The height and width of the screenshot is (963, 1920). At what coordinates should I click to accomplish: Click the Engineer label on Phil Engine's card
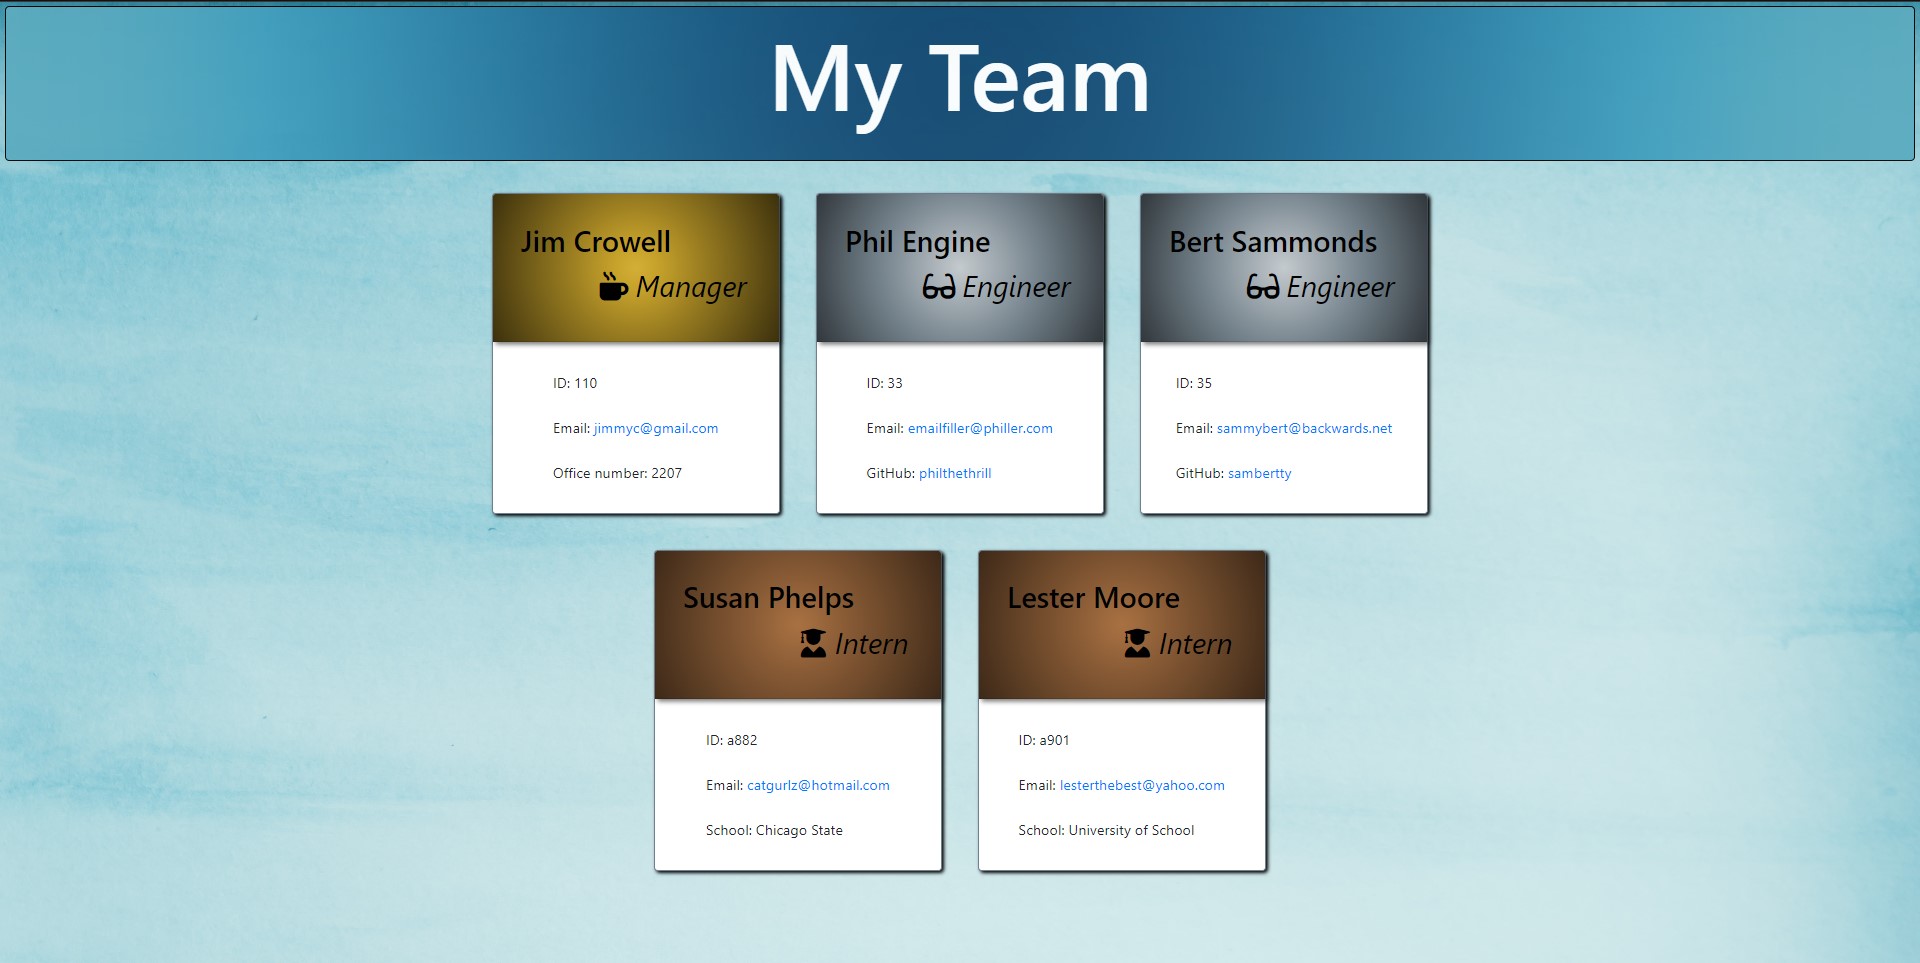[x=1015, y=287]
